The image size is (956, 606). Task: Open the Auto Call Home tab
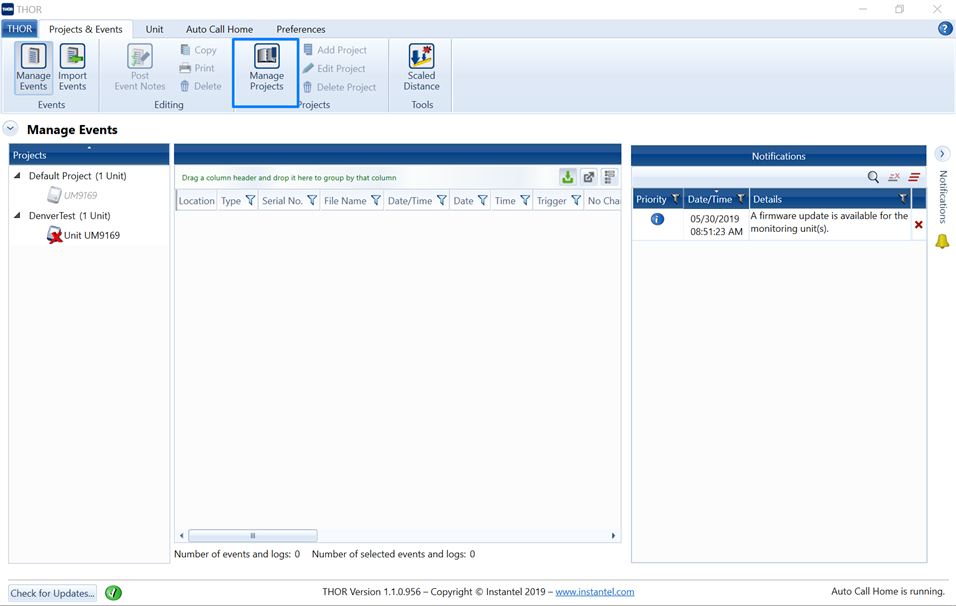(x=219, y=29)
